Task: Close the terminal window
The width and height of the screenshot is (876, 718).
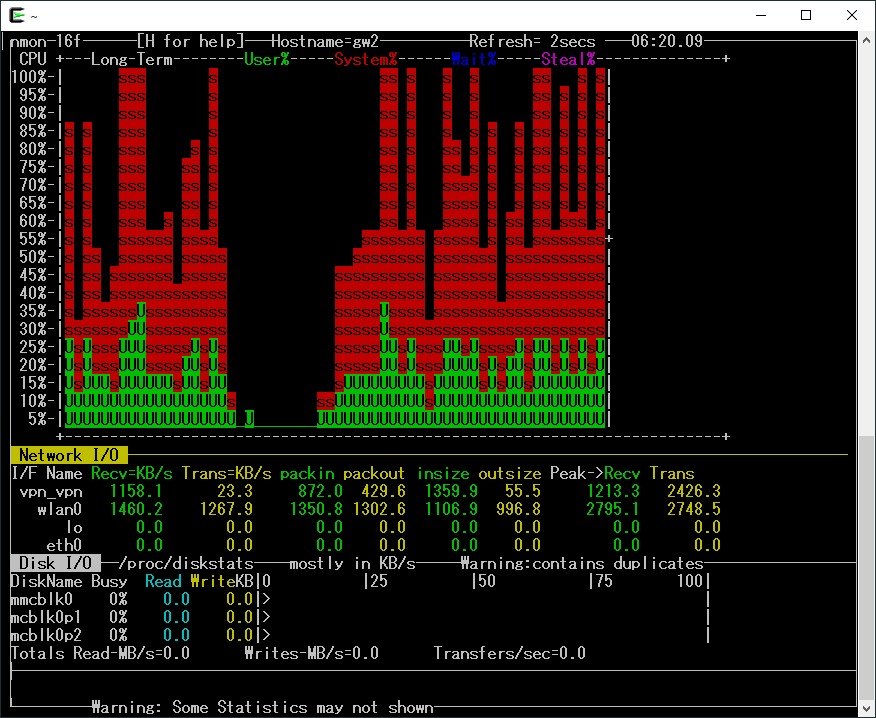Action: tap(851, 15)
